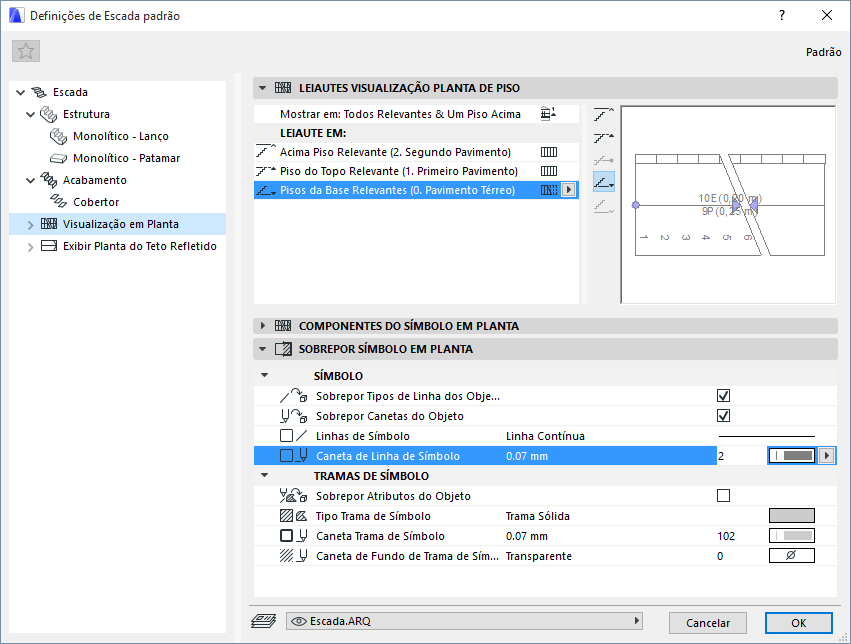Click the Monolítico - Lanço icon
The height and width of the screenshot is (644, 851).
click(x=58, y=136)
